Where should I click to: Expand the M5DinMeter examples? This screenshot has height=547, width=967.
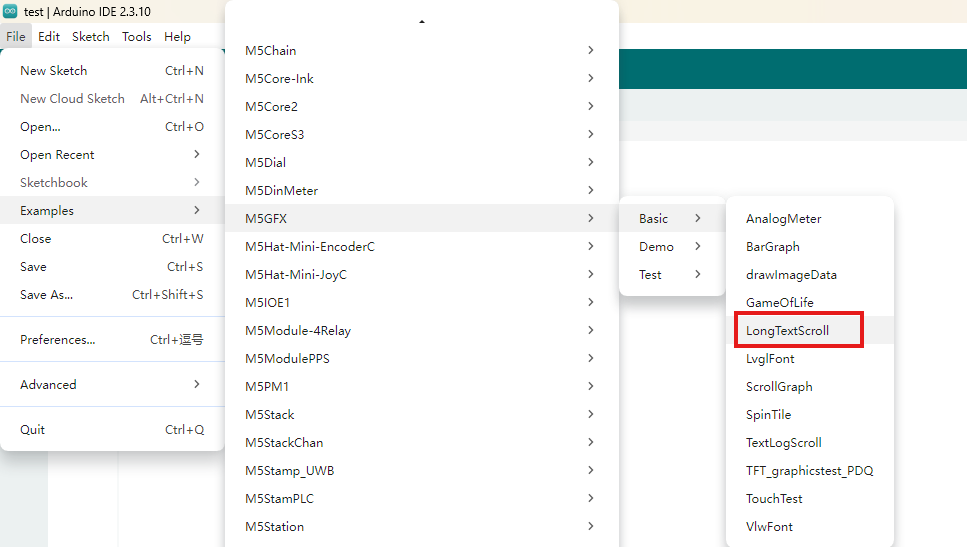pos(422,191)
